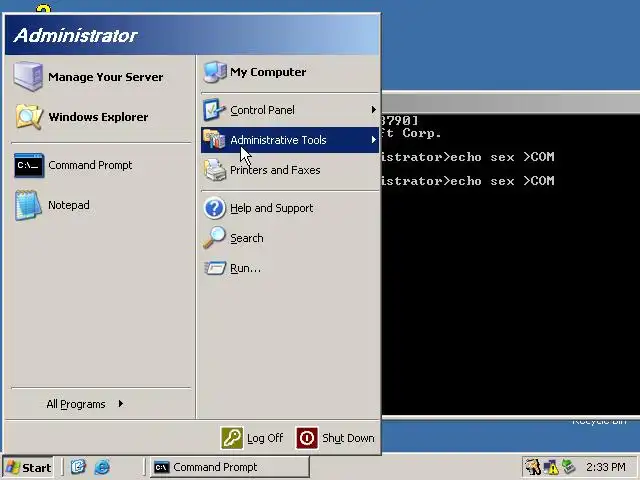Click the Control Panel label

262,110
